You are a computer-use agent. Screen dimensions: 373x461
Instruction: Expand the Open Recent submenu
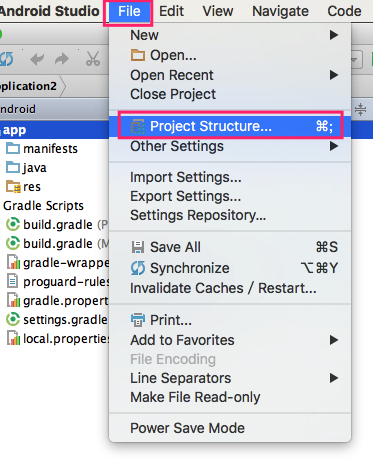(x=230, y=75)
